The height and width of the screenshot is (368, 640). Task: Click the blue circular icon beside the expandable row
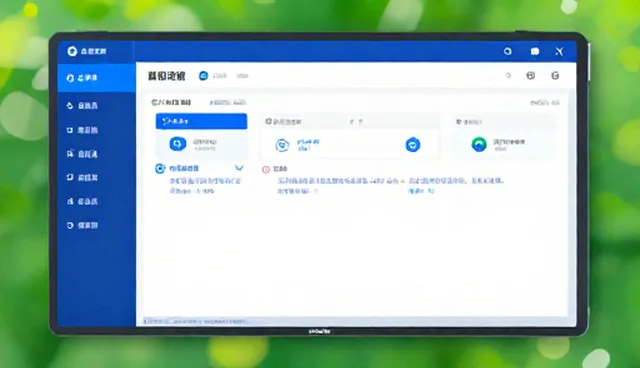click(160, 168)
